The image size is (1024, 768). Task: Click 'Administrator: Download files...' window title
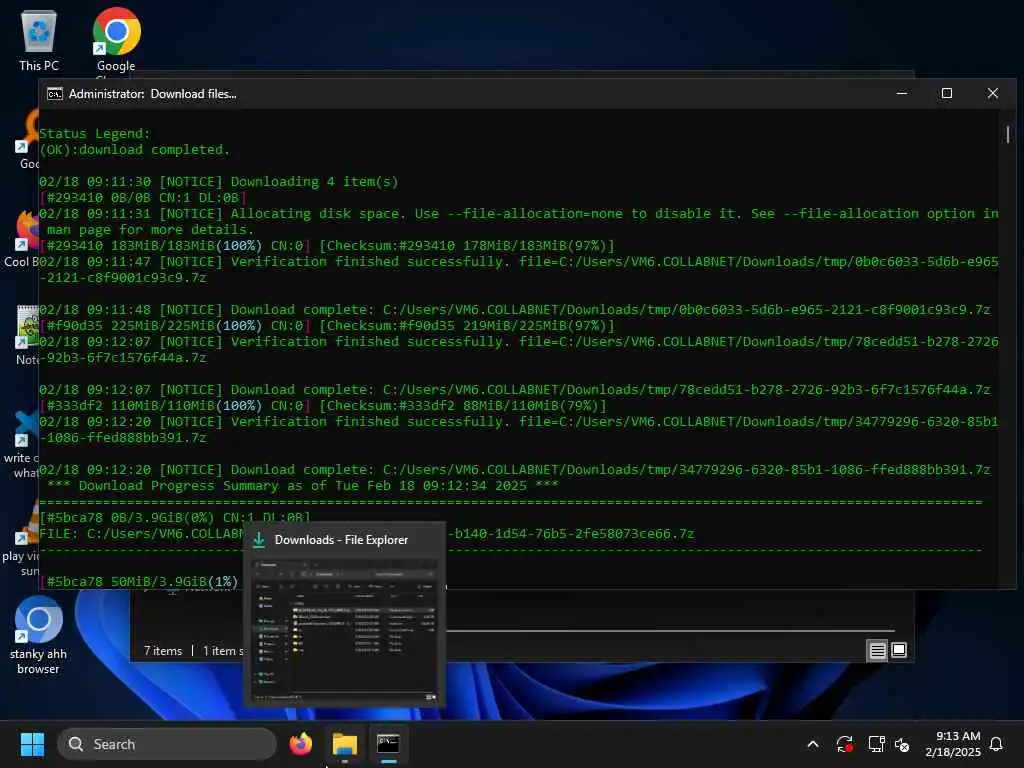pos(153,94)
